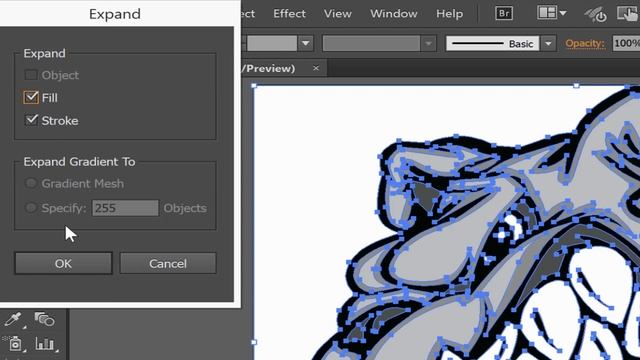Click the 100% opacity value field
This screenshot has height=360, width=640.
click(626, 43)
